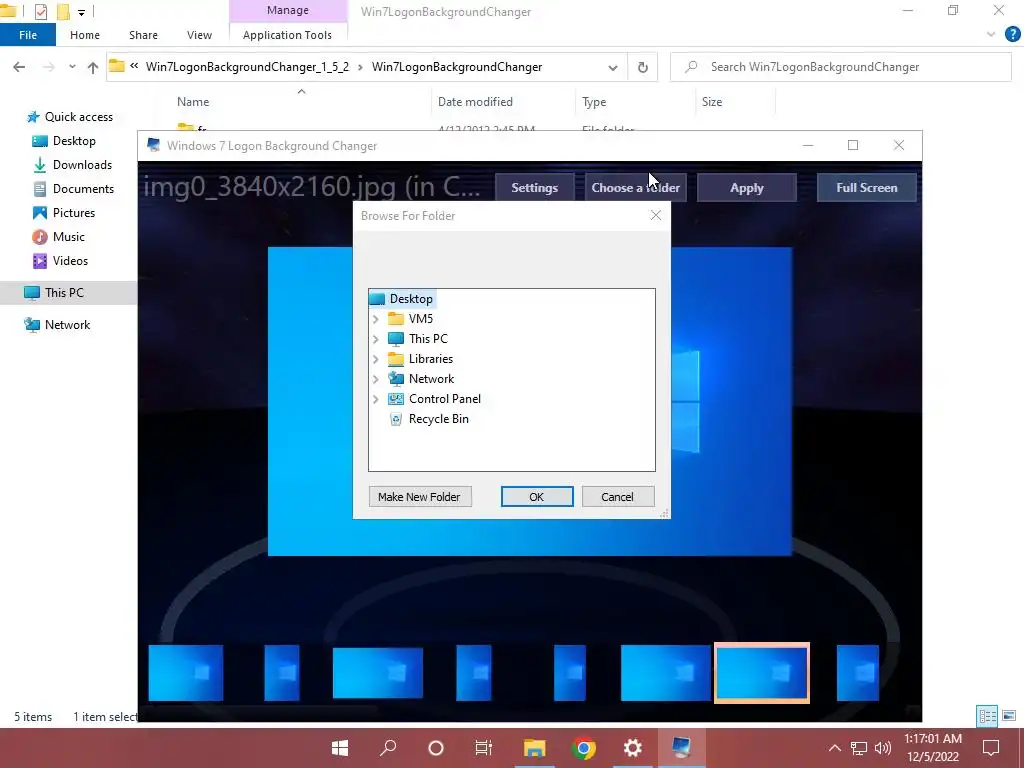Select Network in the dialog folder tree

[x=431, y=379]
